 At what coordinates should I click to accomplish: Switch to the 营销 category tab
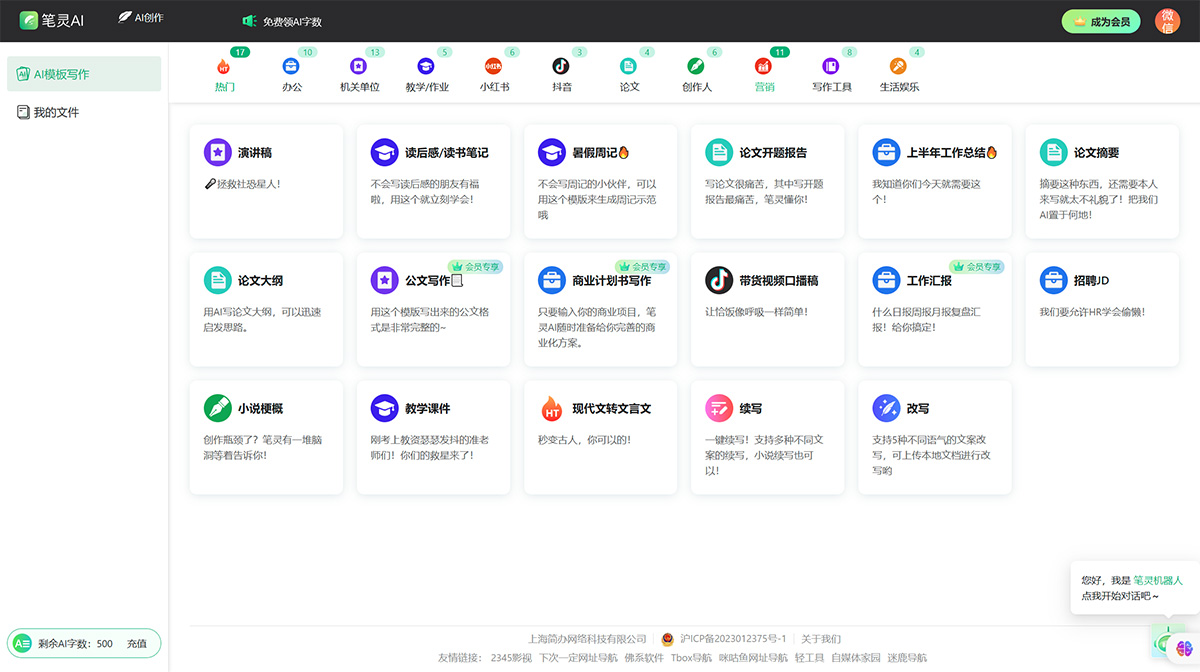coord(762,68)
